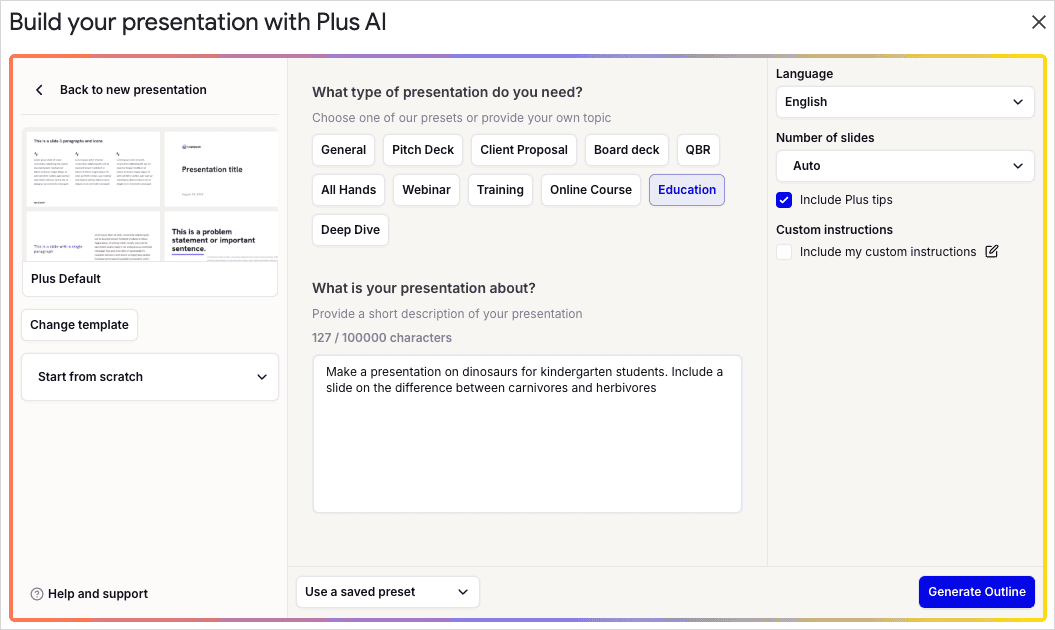This screenshot has height=630, width=1055.
Task: Pick the Board deck preset
Action: 626,150
